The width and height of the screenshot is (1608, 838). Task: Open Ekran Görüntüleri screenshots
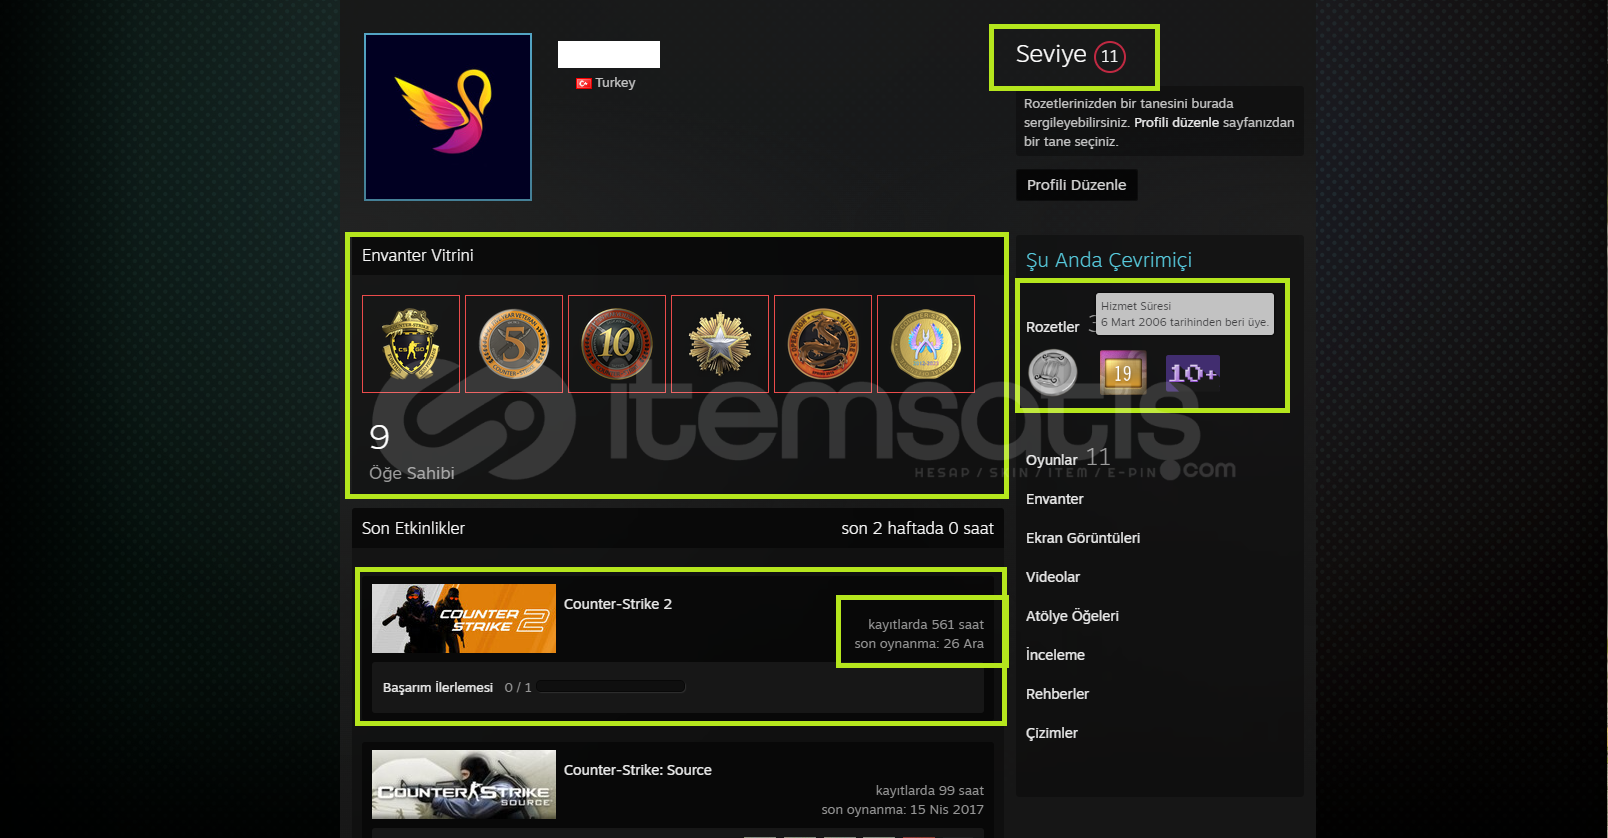[x=1083, y=538]
